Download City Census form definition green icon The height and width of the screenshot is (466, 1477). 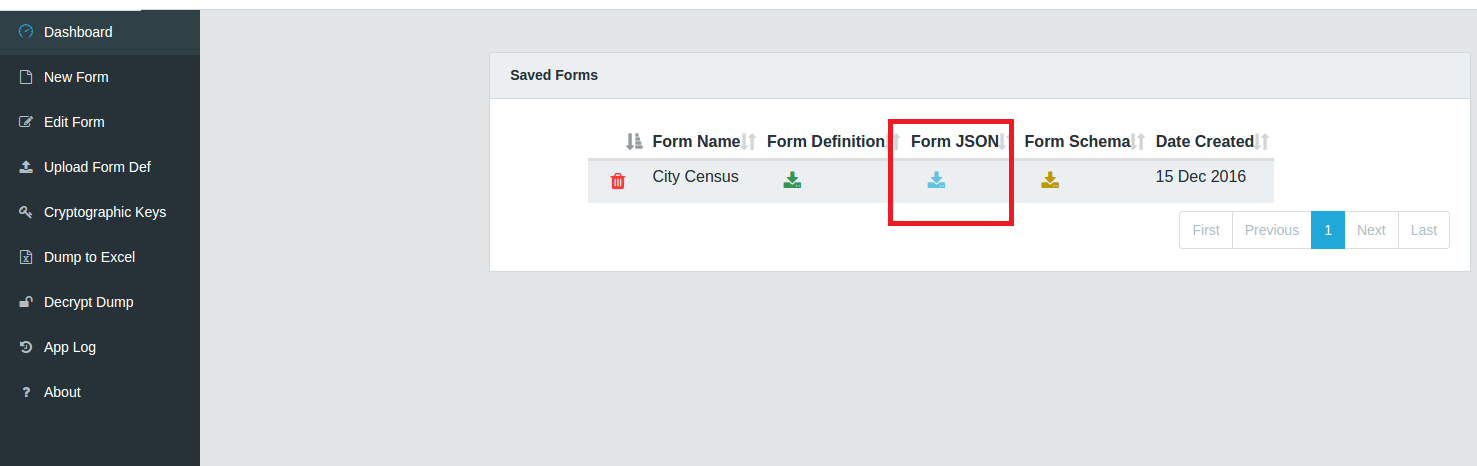pyautogui.click(x=792, y=180)
